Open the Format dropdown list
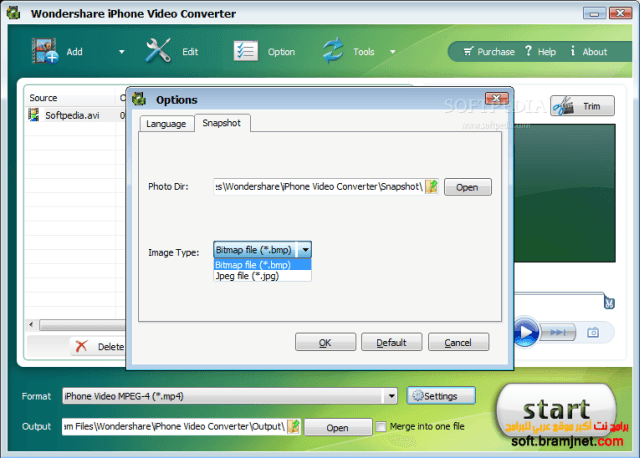 391,396
